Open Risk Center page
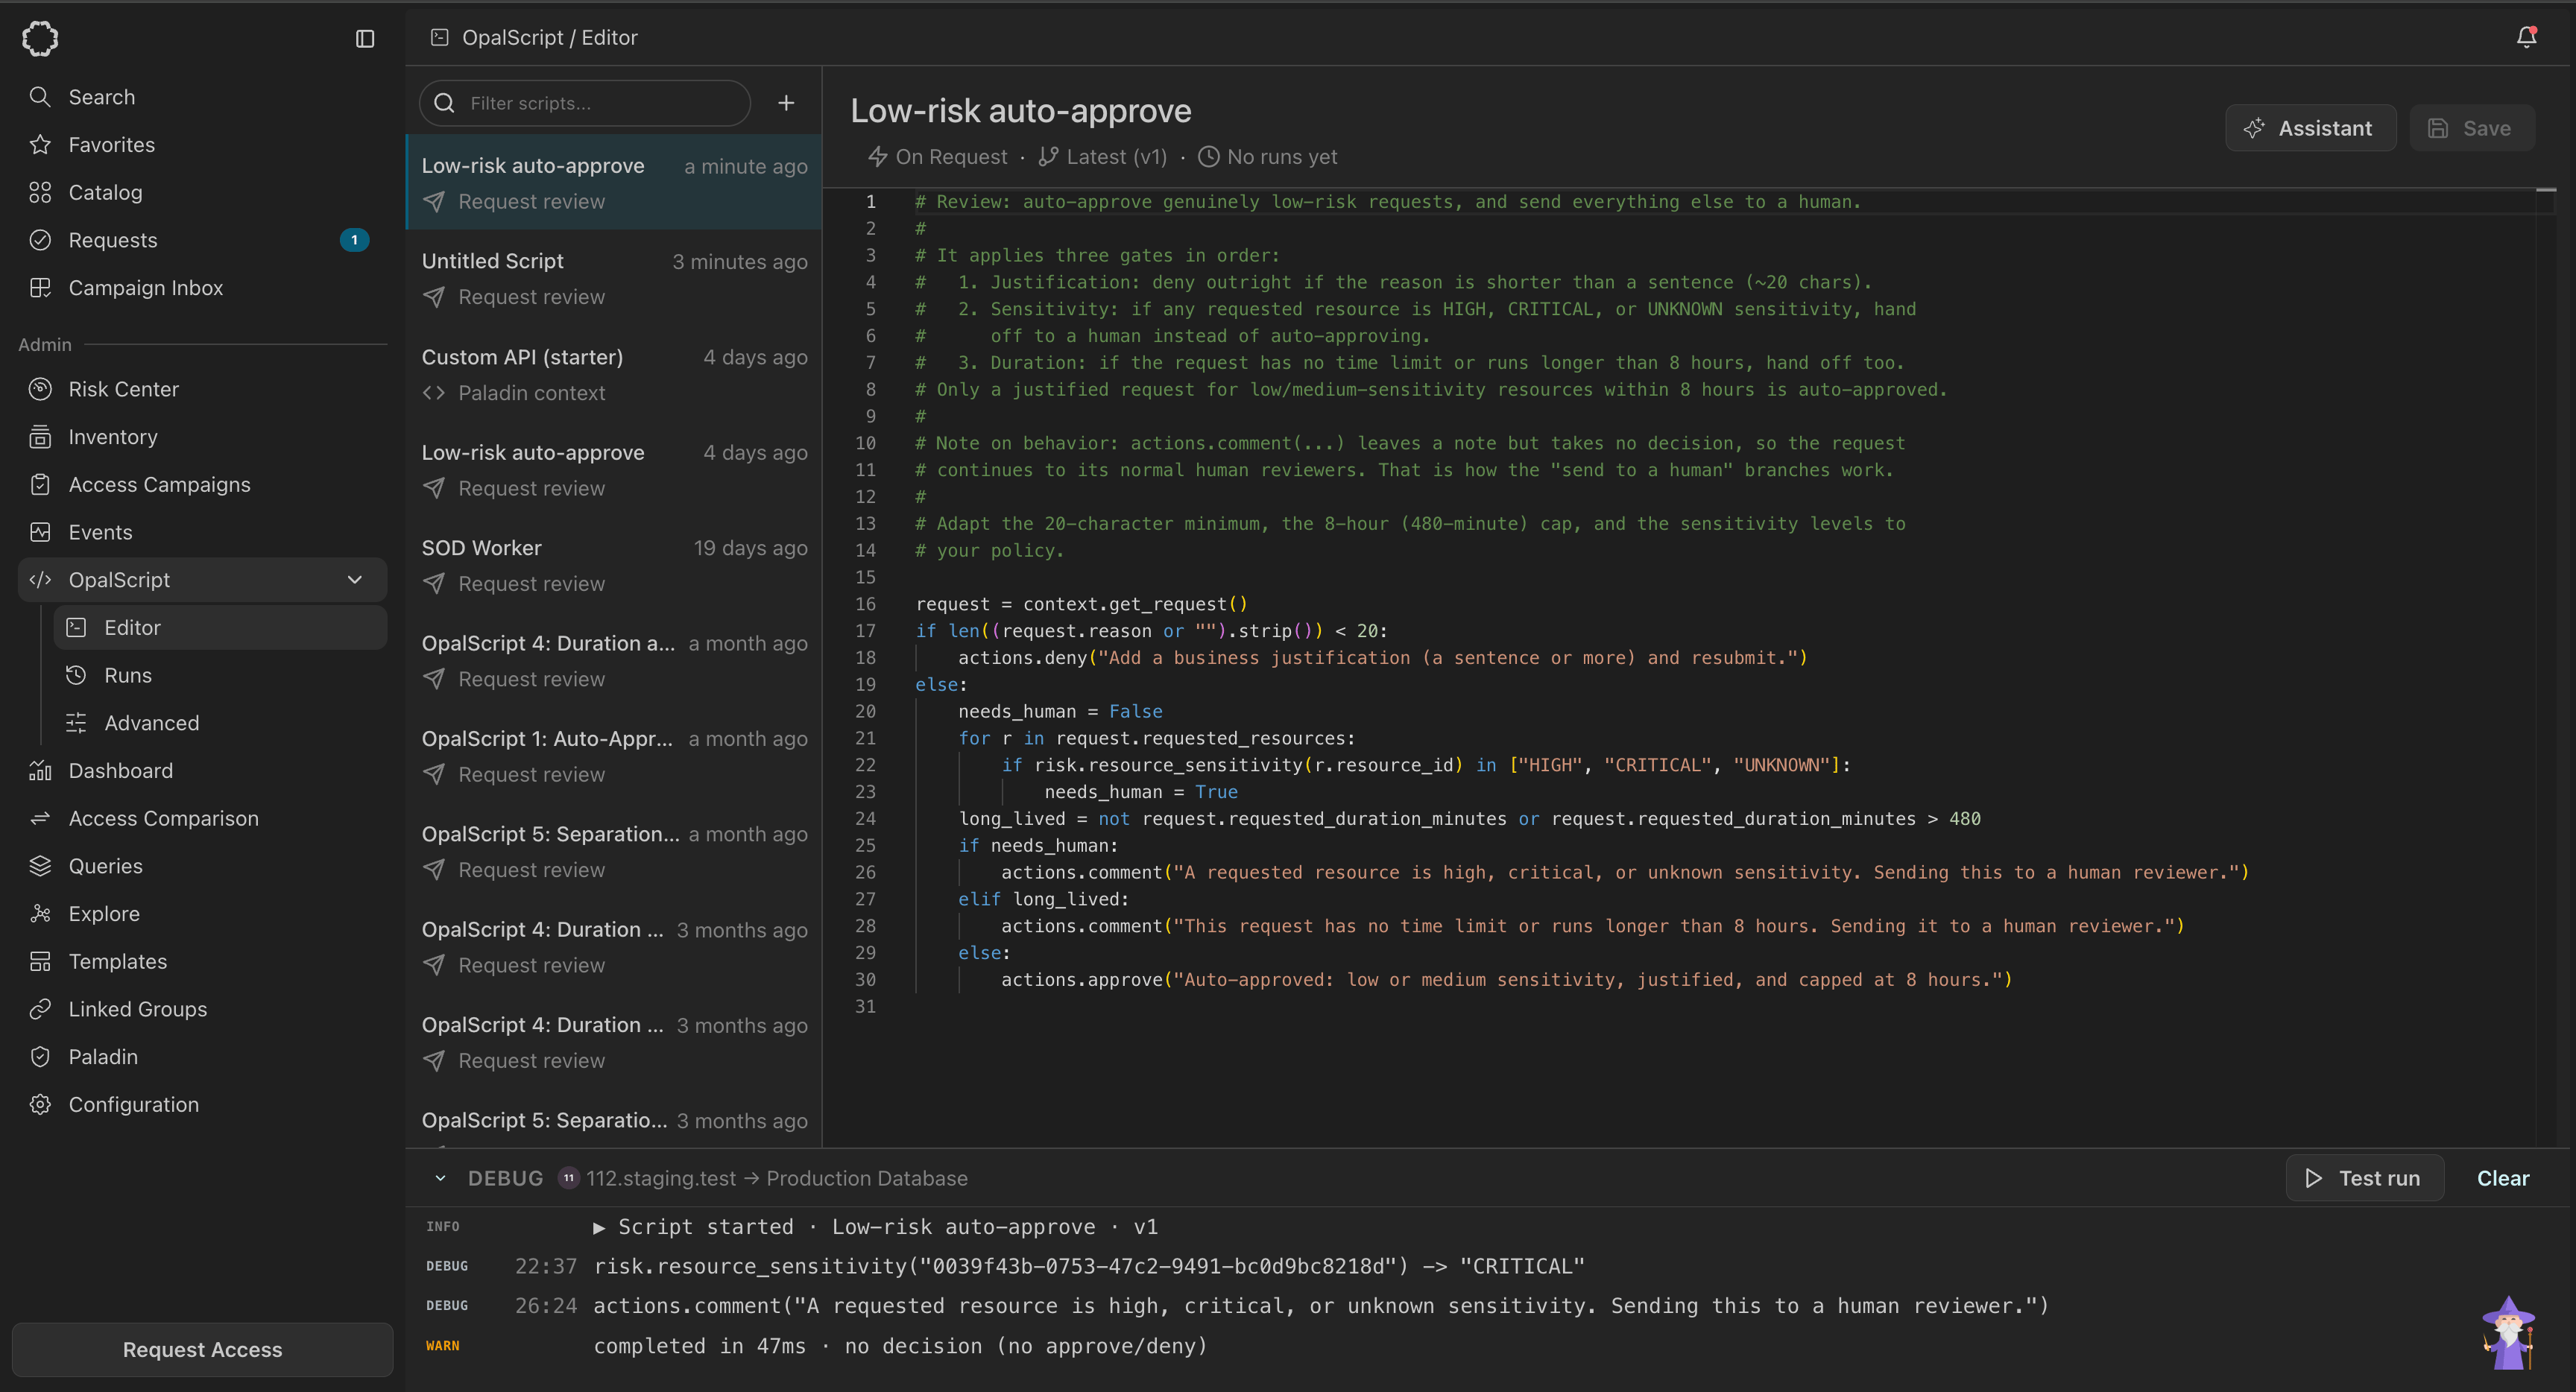 click(202, 389)
